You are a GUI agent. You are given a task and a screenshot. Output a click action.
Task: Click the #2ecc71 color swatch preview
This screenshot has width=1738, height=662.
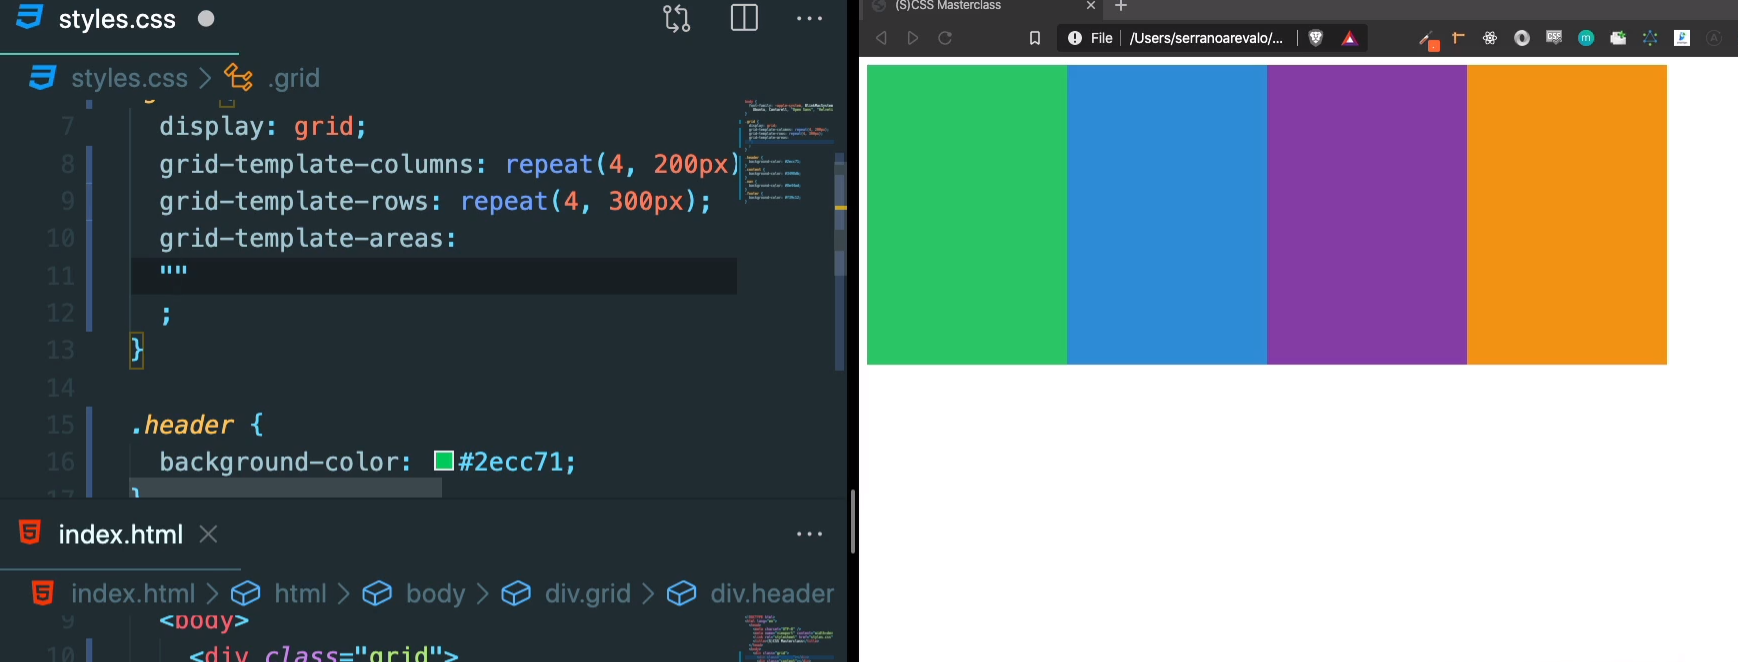point(444,460)
